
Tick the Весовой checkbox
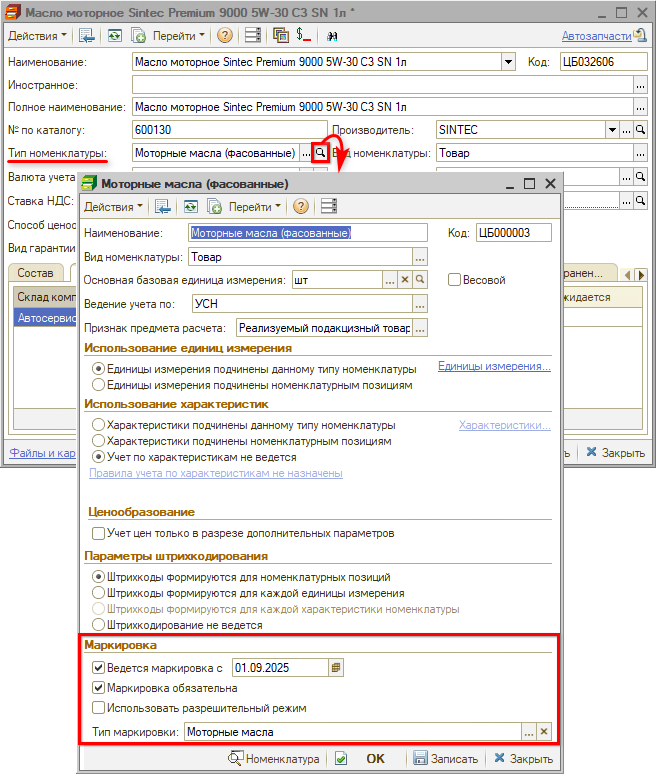point(454,280)
